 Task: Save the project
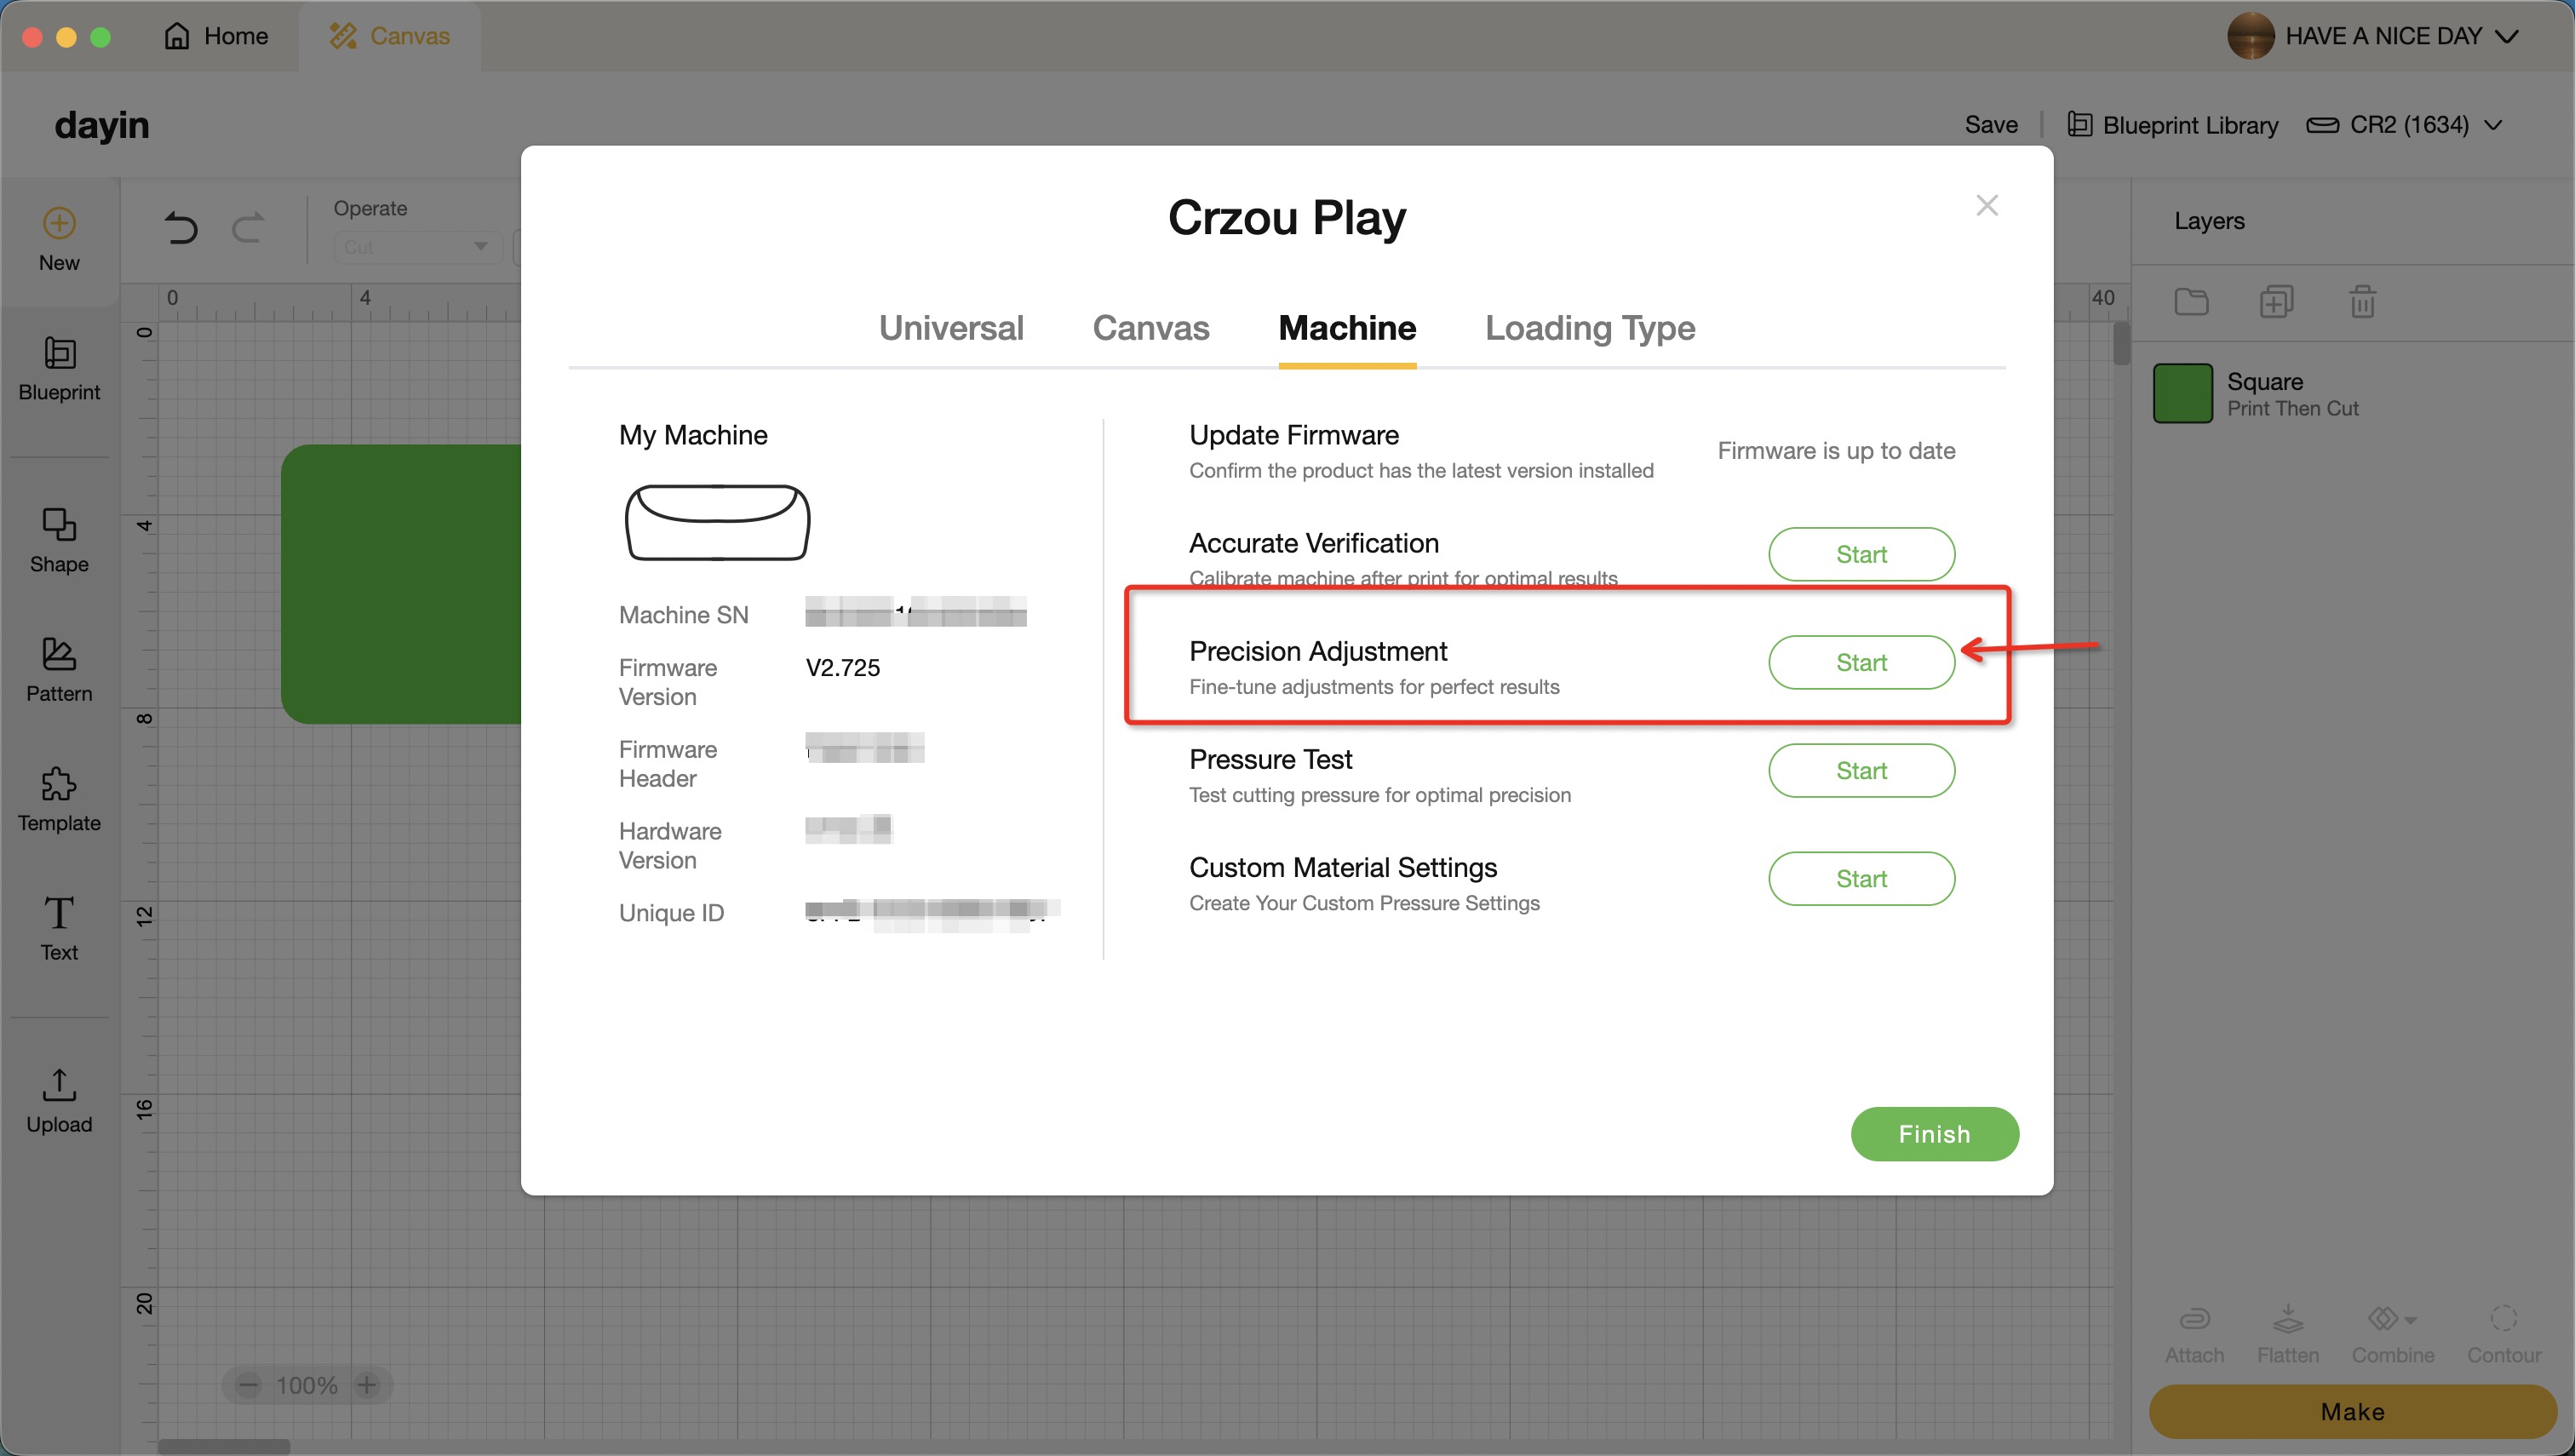coord(1991,125)
